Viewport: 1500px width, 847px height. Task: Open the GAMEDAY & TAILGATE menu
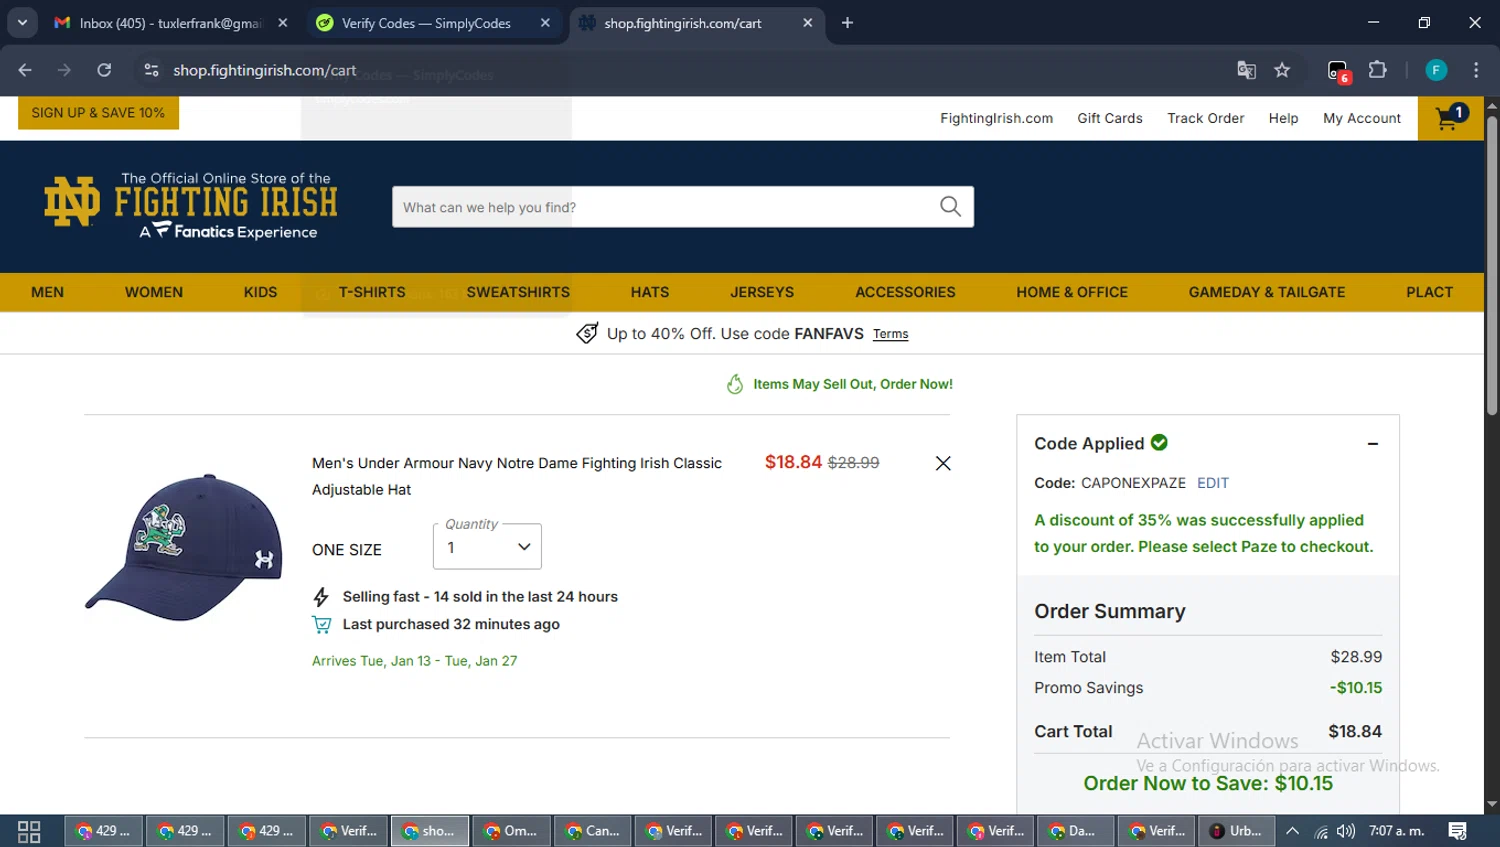pos(1267,292)
